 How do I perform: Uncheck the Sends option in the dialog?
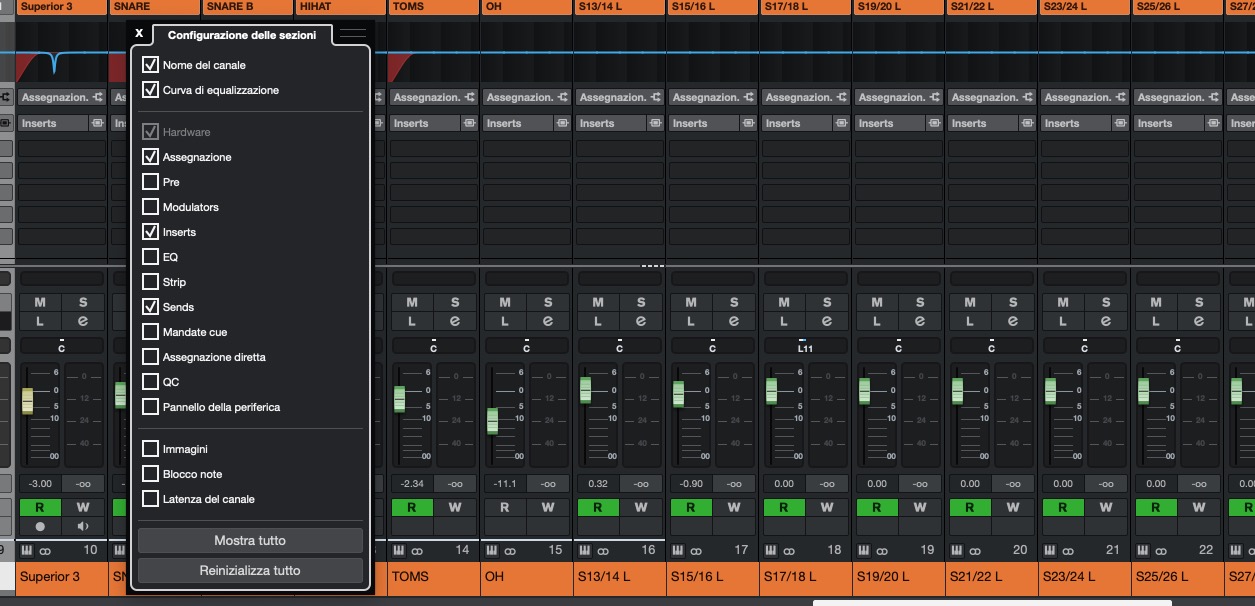pyautogui.click(x=151, y=307)
